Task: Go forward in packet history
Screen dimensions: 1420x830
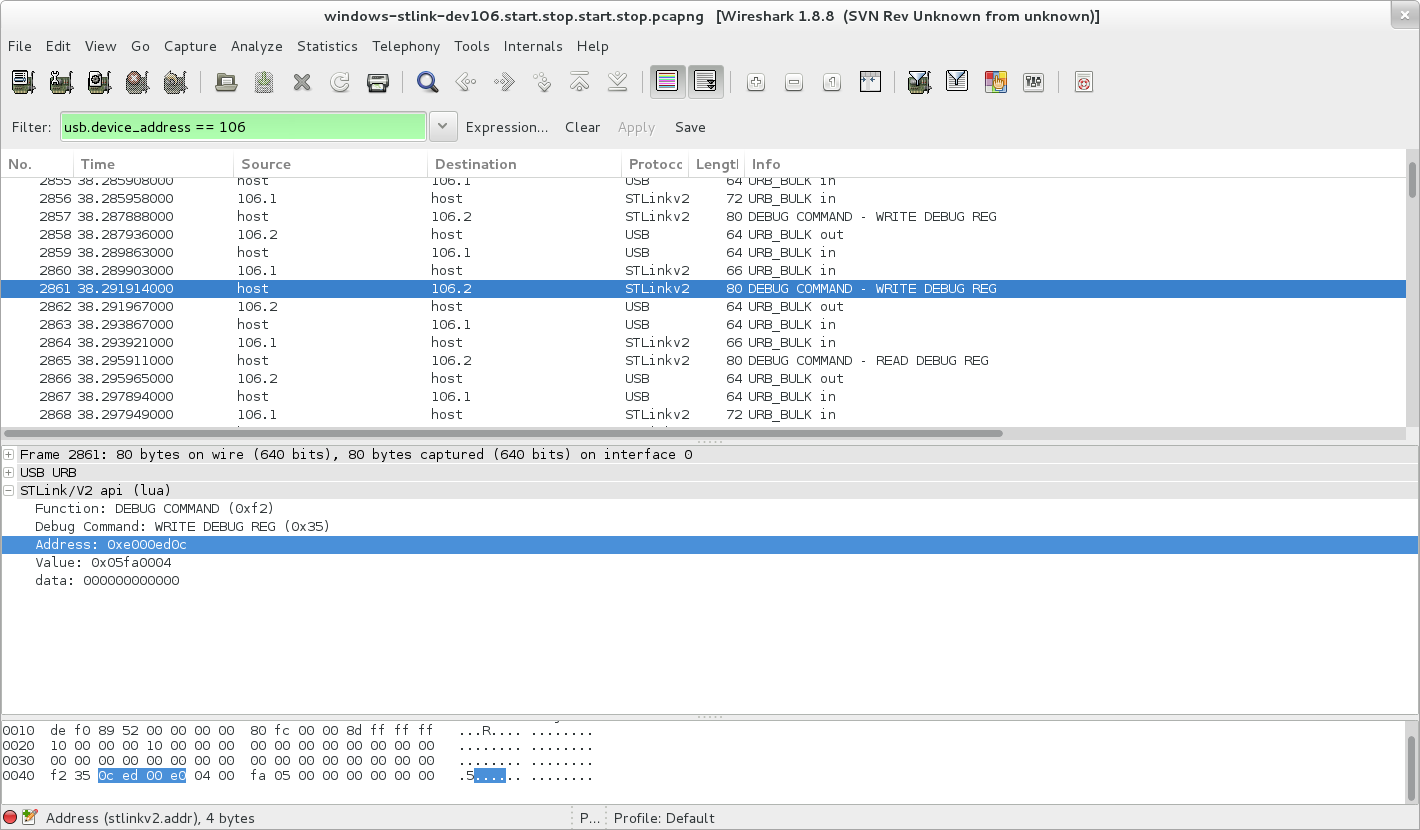Action: [504, 82]
